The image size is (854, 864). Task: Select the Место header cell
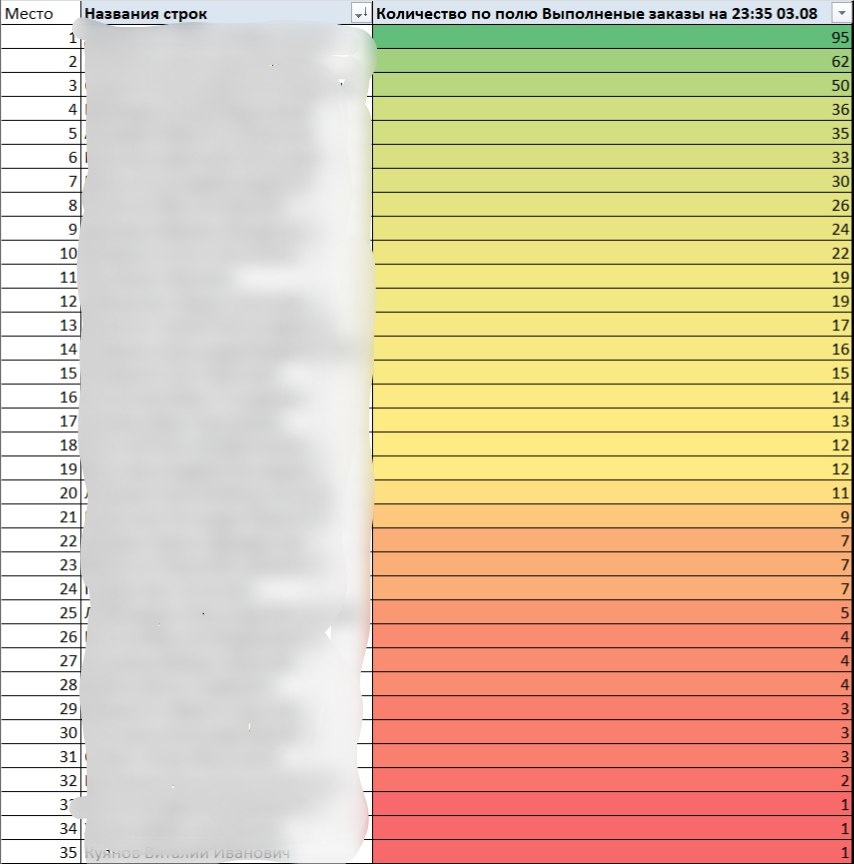[x=40, y=13]
